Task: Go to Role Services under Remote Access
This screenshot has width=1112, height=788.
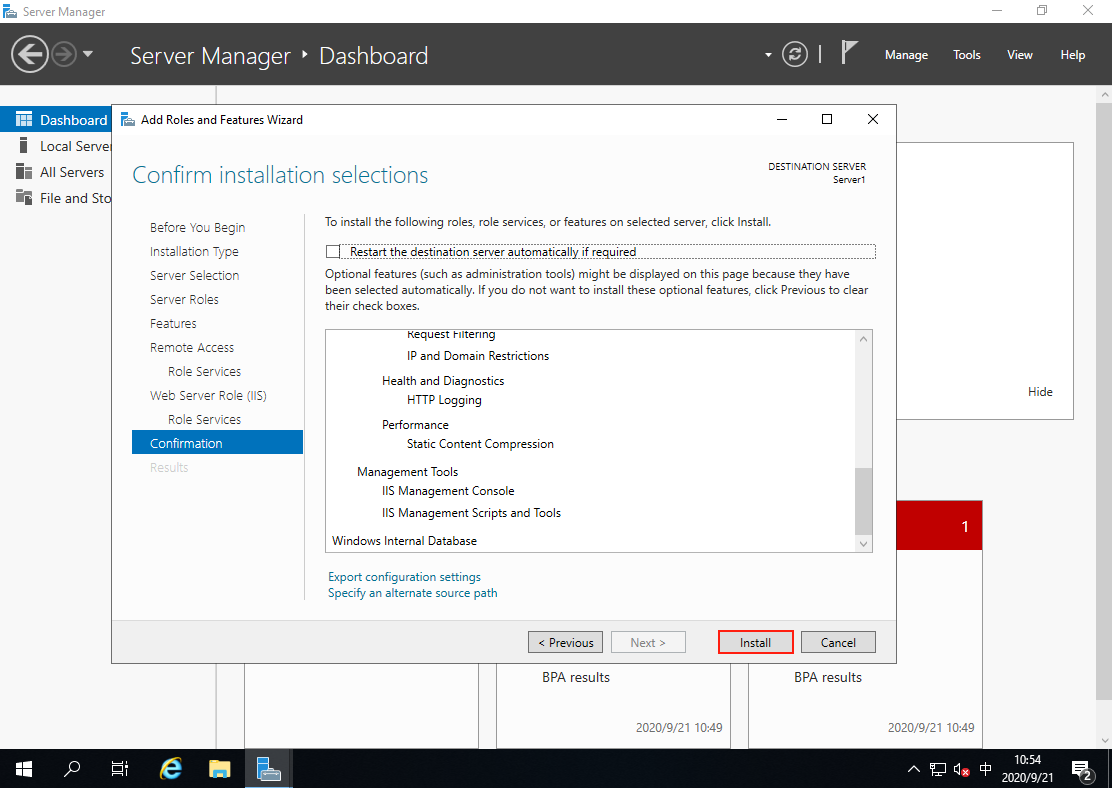Action: 204,372
